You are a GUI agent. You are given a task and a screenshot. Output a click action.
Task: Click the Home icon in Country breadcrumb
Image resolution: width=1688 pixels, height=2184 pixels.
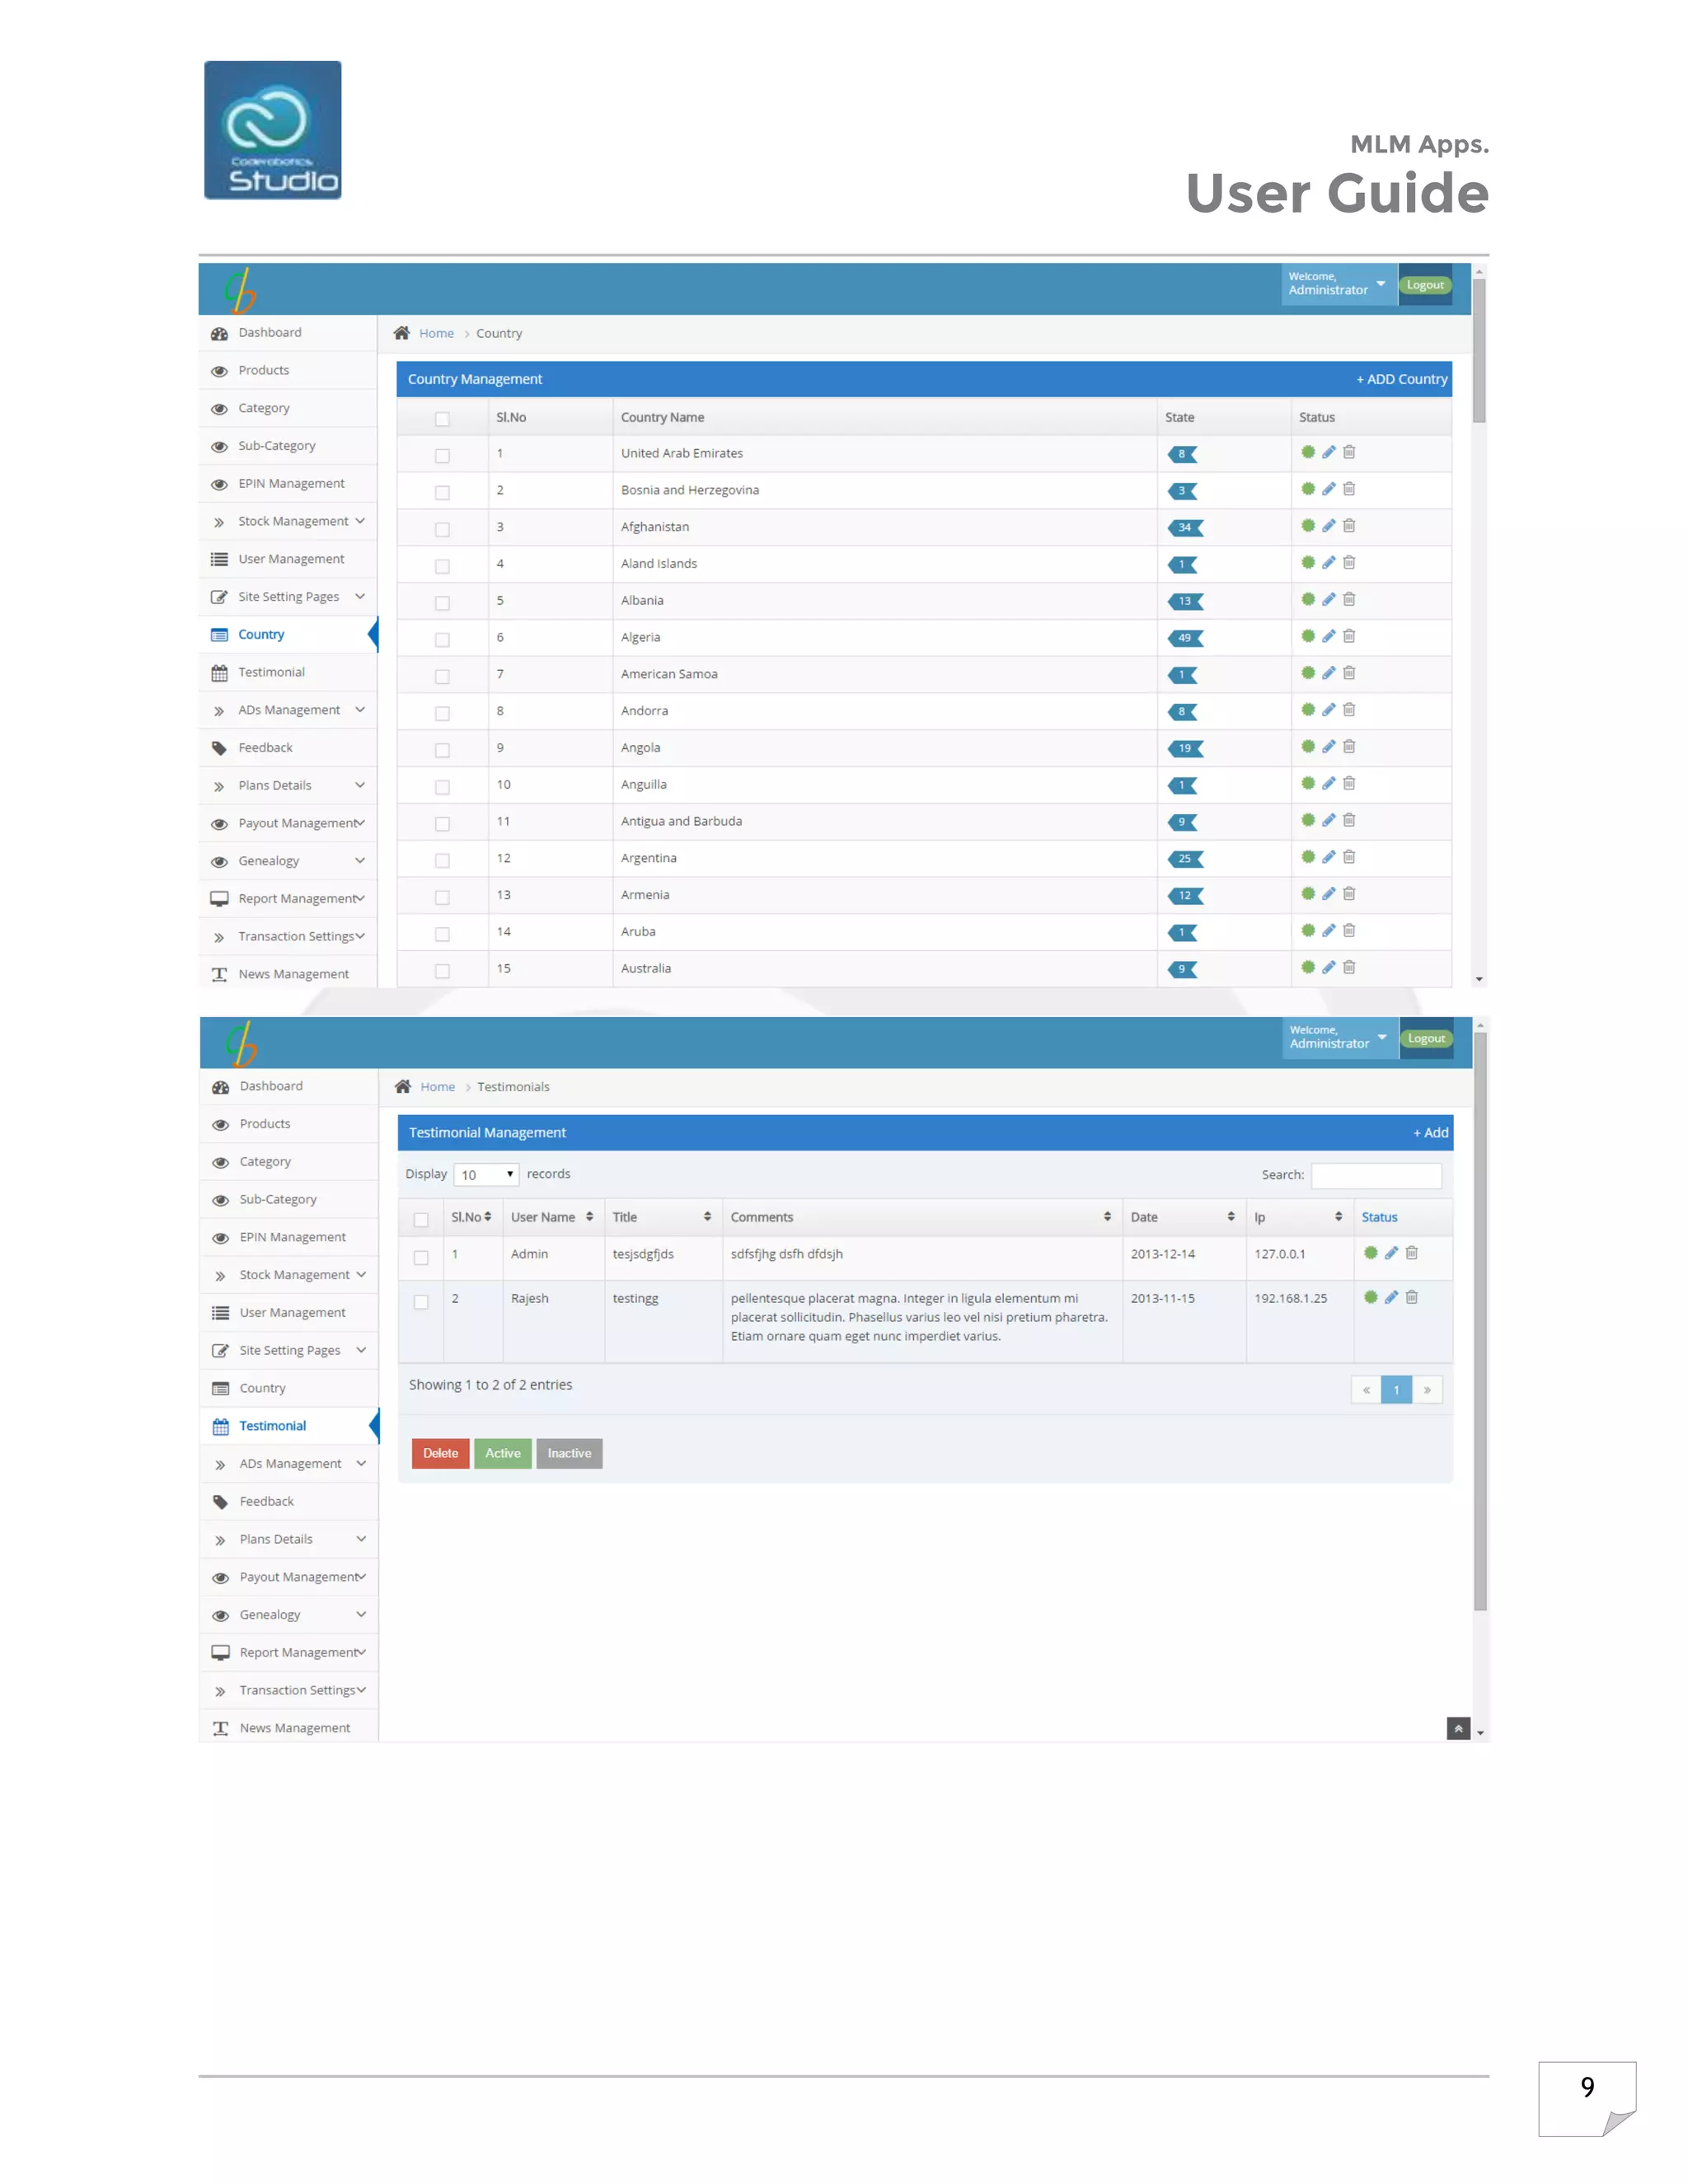point(402,333)
